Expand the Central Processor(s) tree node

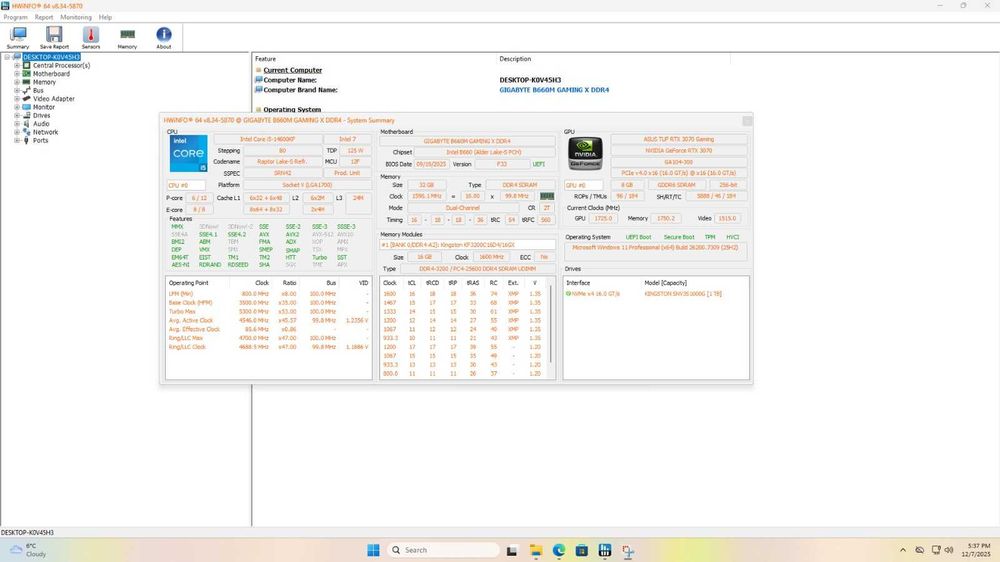(17, 65)
